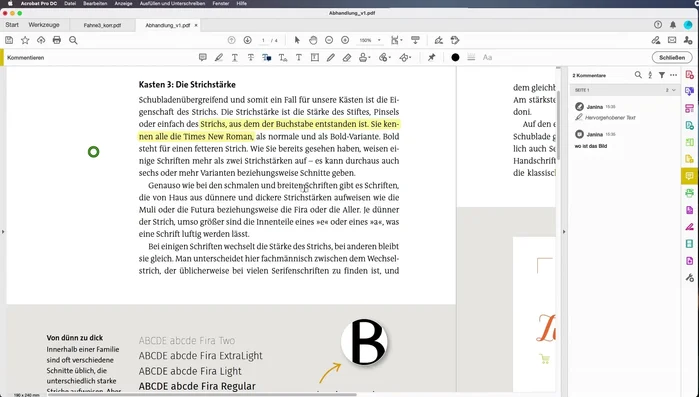Image resolution: width=699 pixels, height=397 pixels.
Task: Open the line thickness control
Action: tap(471, 57)
